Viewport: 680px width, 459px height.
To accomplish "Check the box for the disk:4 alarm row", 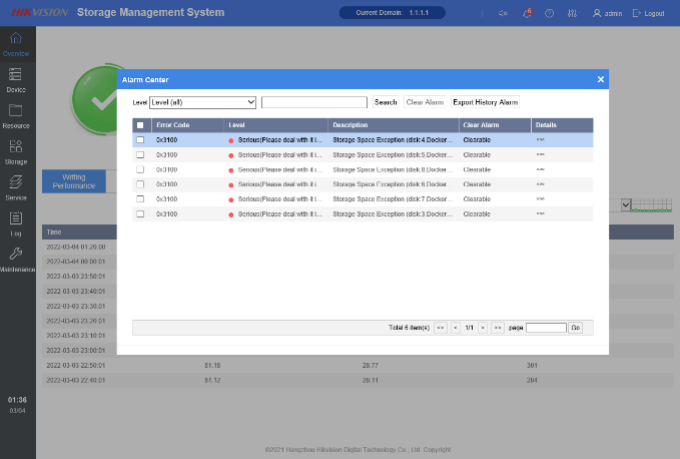I will [140, 141].
